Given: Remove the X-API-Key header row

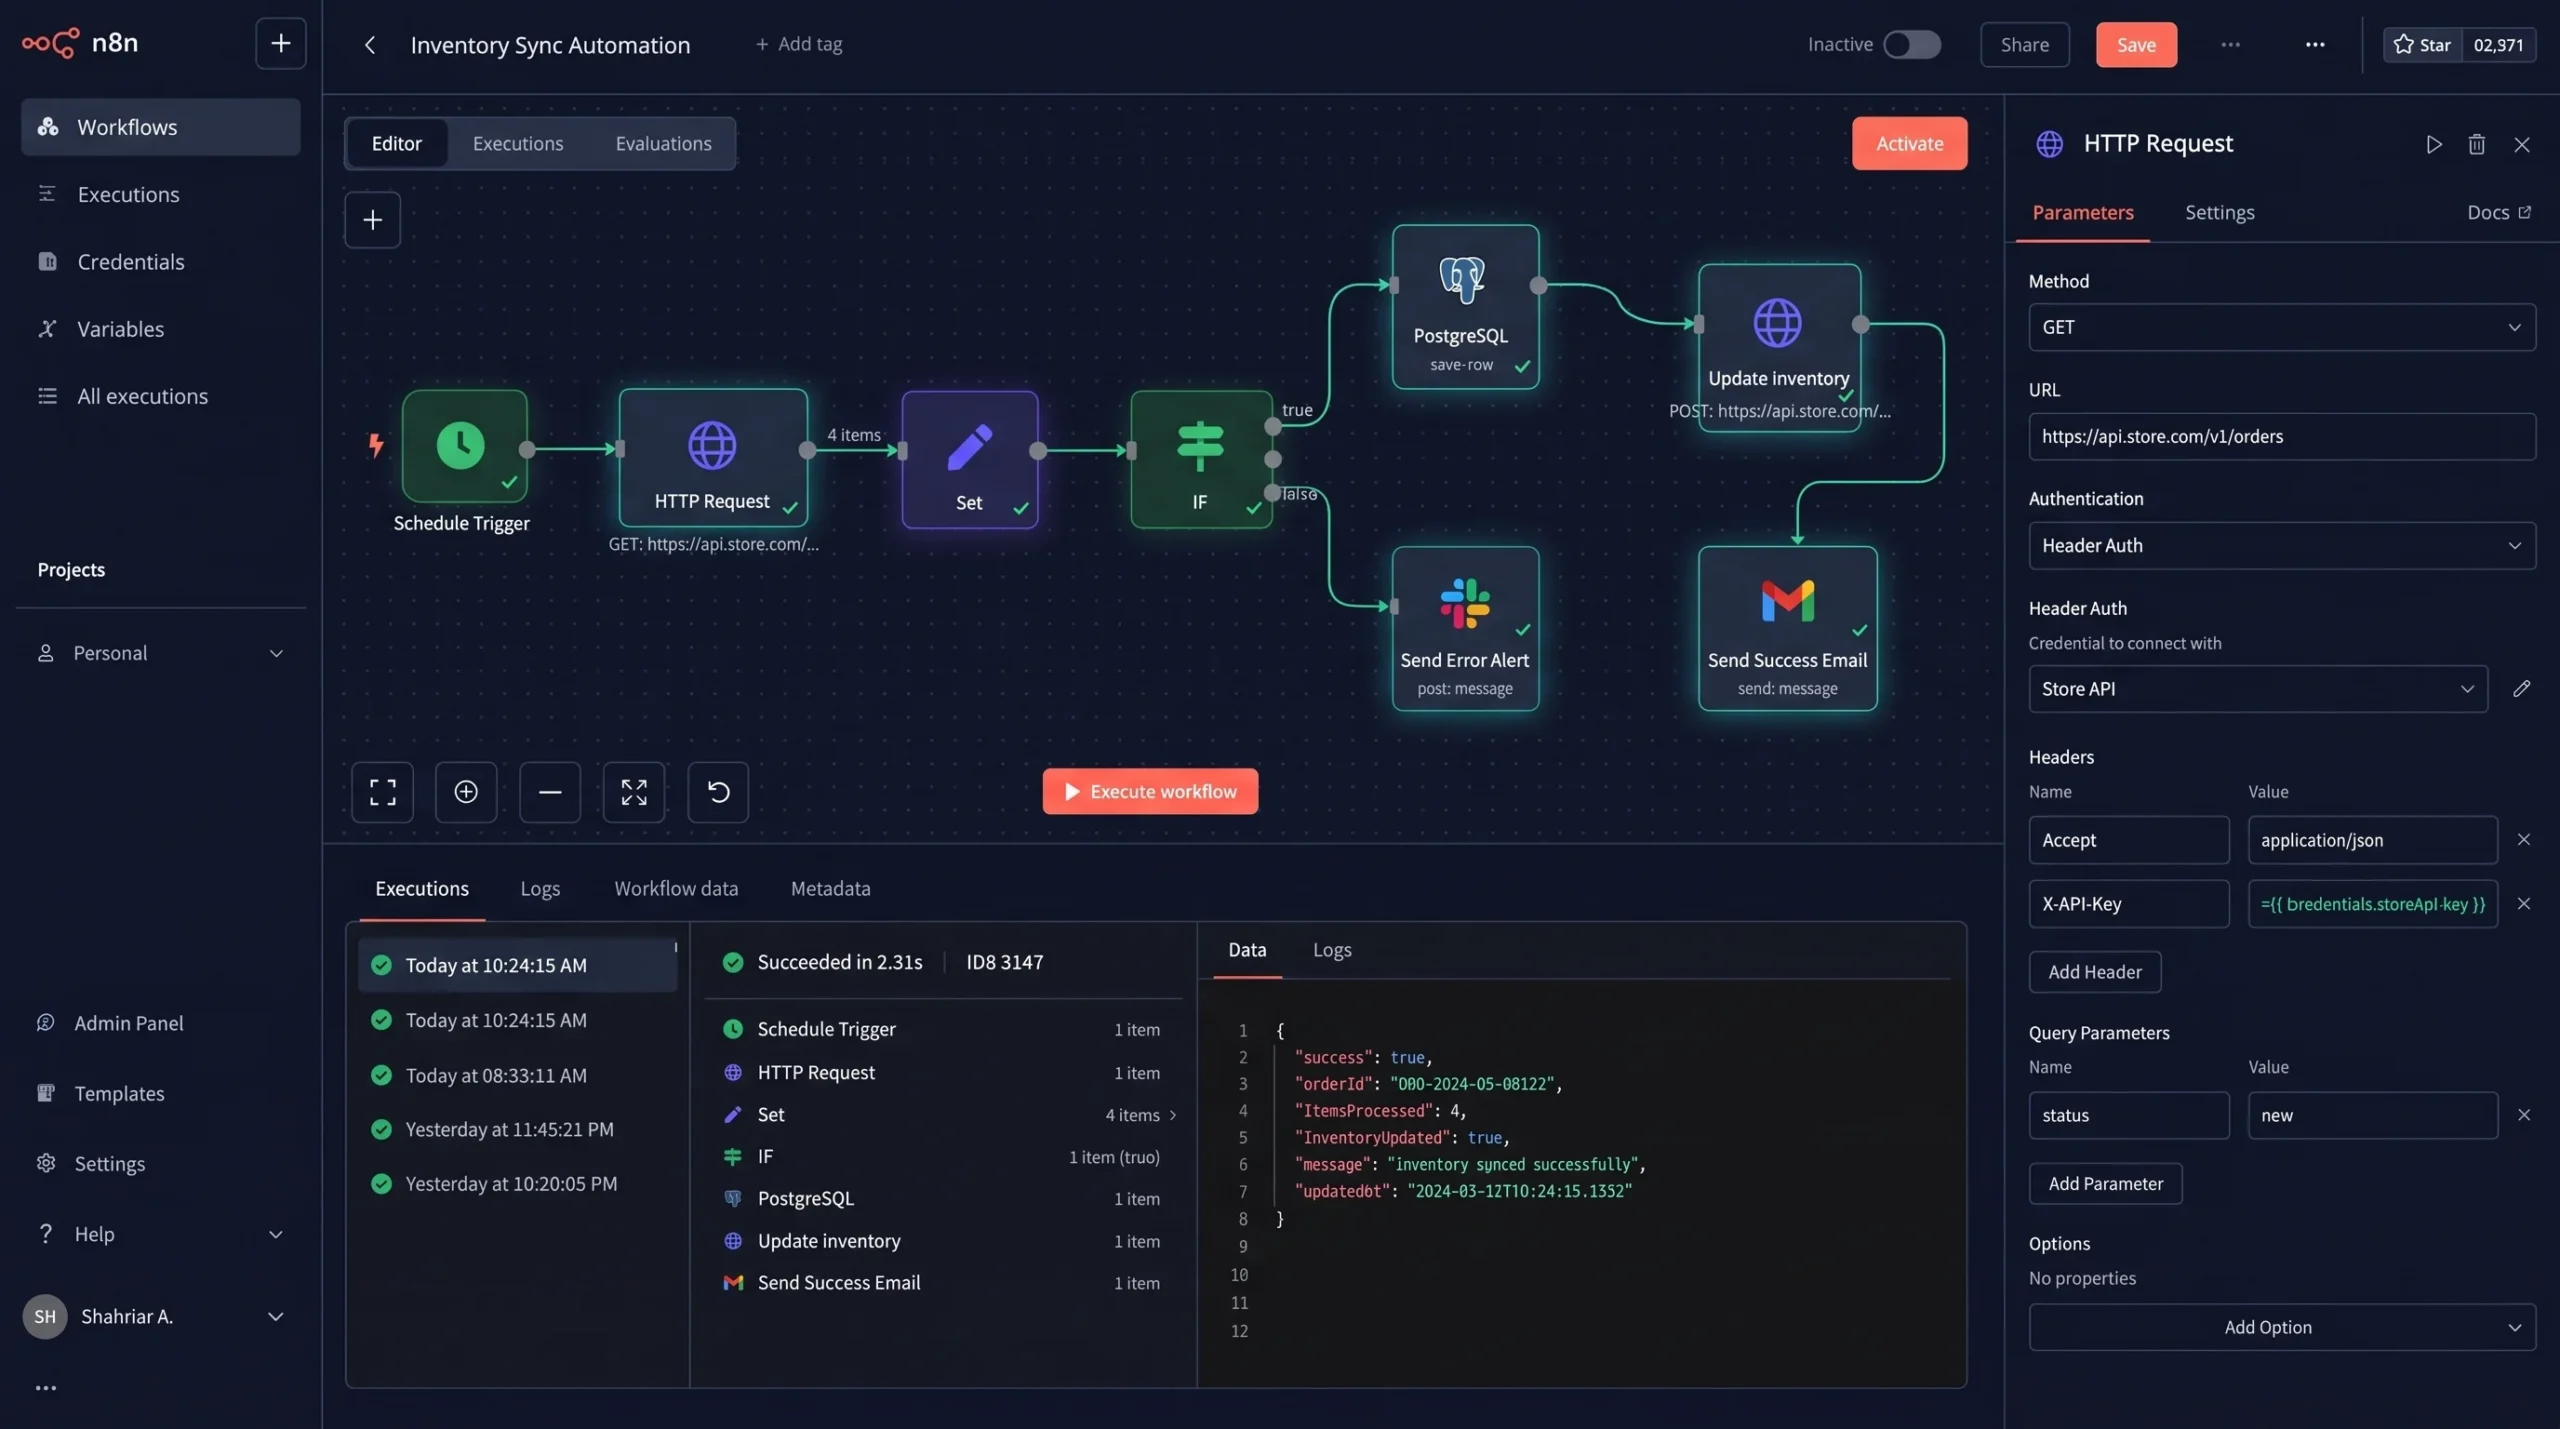Looking at the screenshot, I should [2523, 903].
